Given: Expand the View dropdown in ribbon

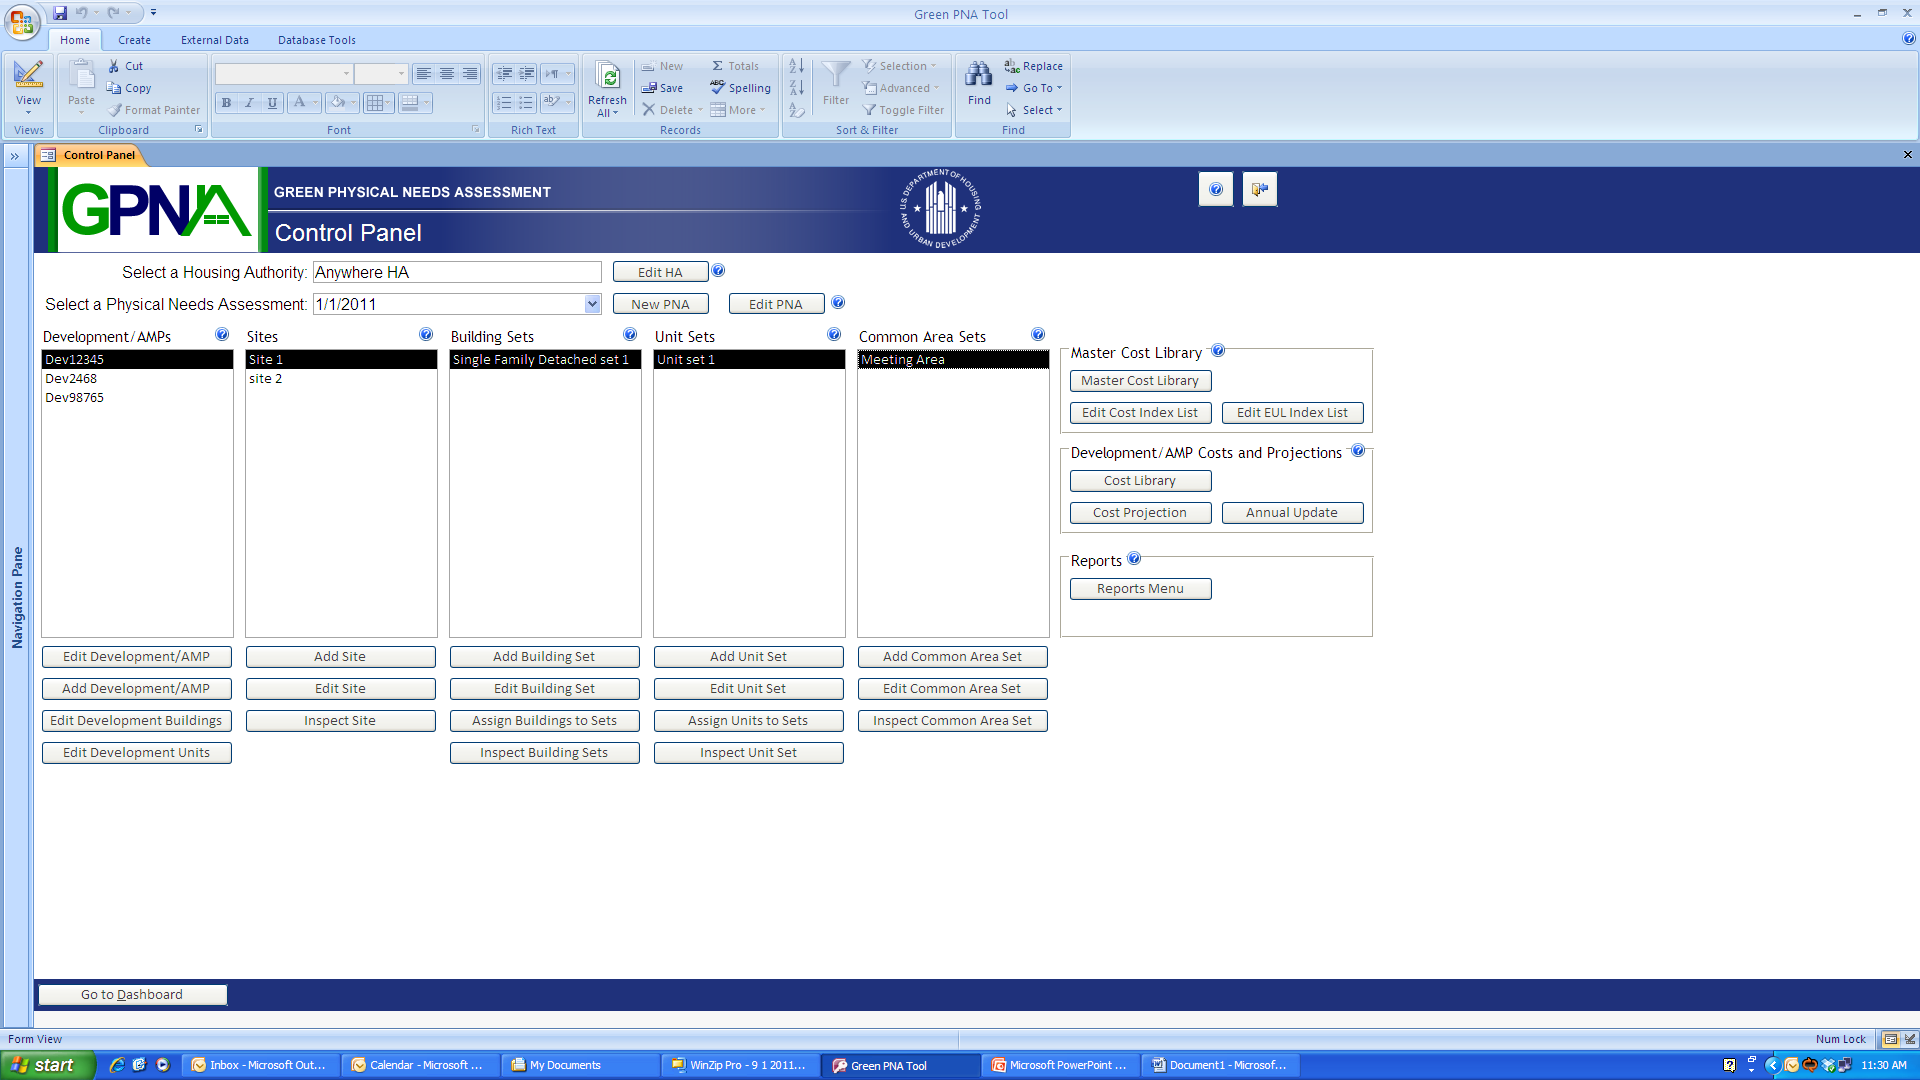Looking at the screenshot, I should (28, 111).
